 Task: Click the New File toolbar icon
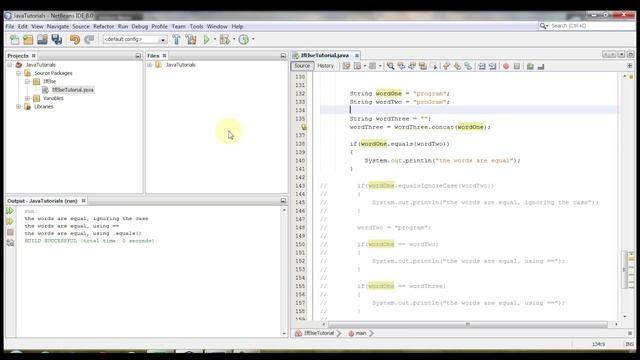tap(14, 40)
